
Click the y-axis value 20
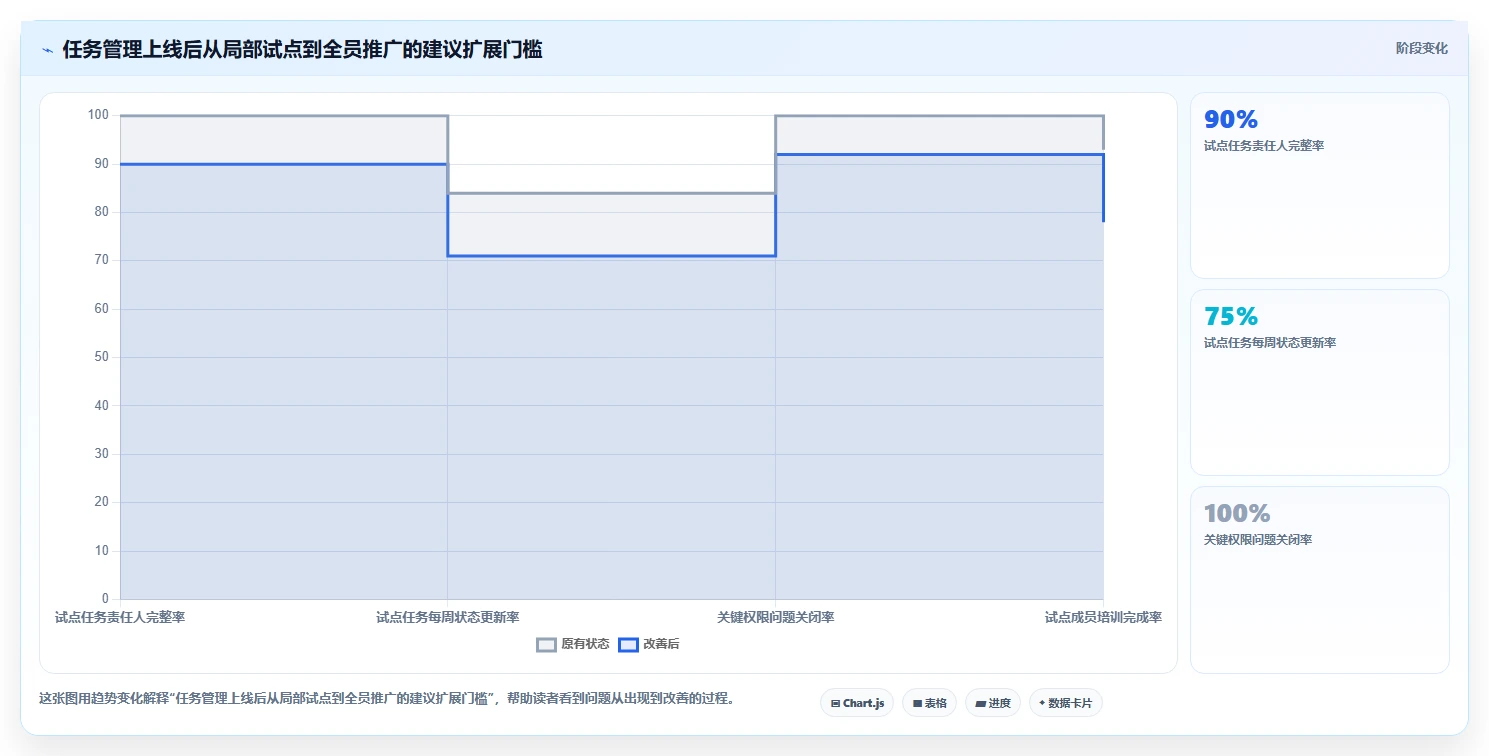101,502
